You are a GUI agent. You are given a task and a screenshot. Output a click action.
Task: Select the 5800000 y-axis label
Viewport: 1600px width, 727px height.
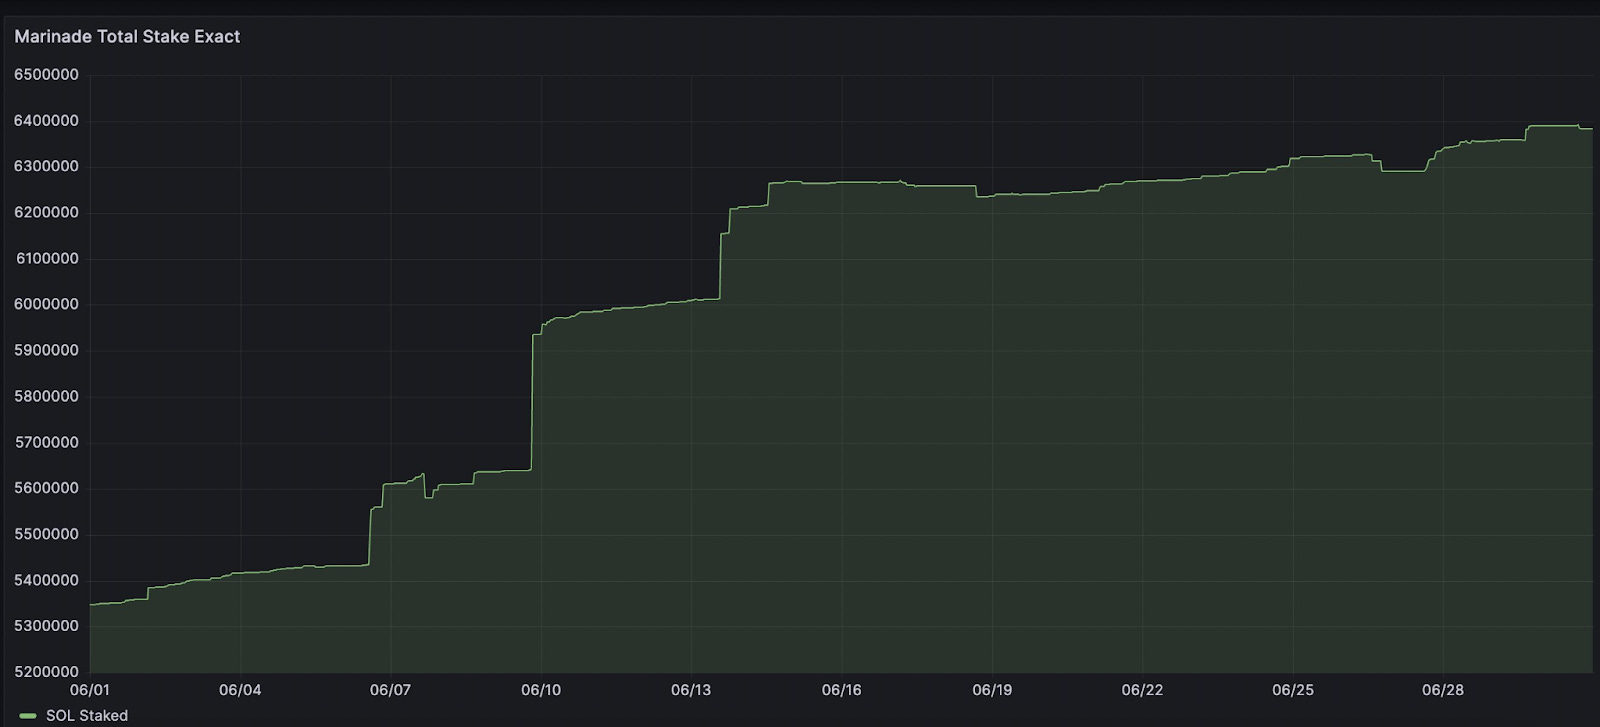coord(46,397)
